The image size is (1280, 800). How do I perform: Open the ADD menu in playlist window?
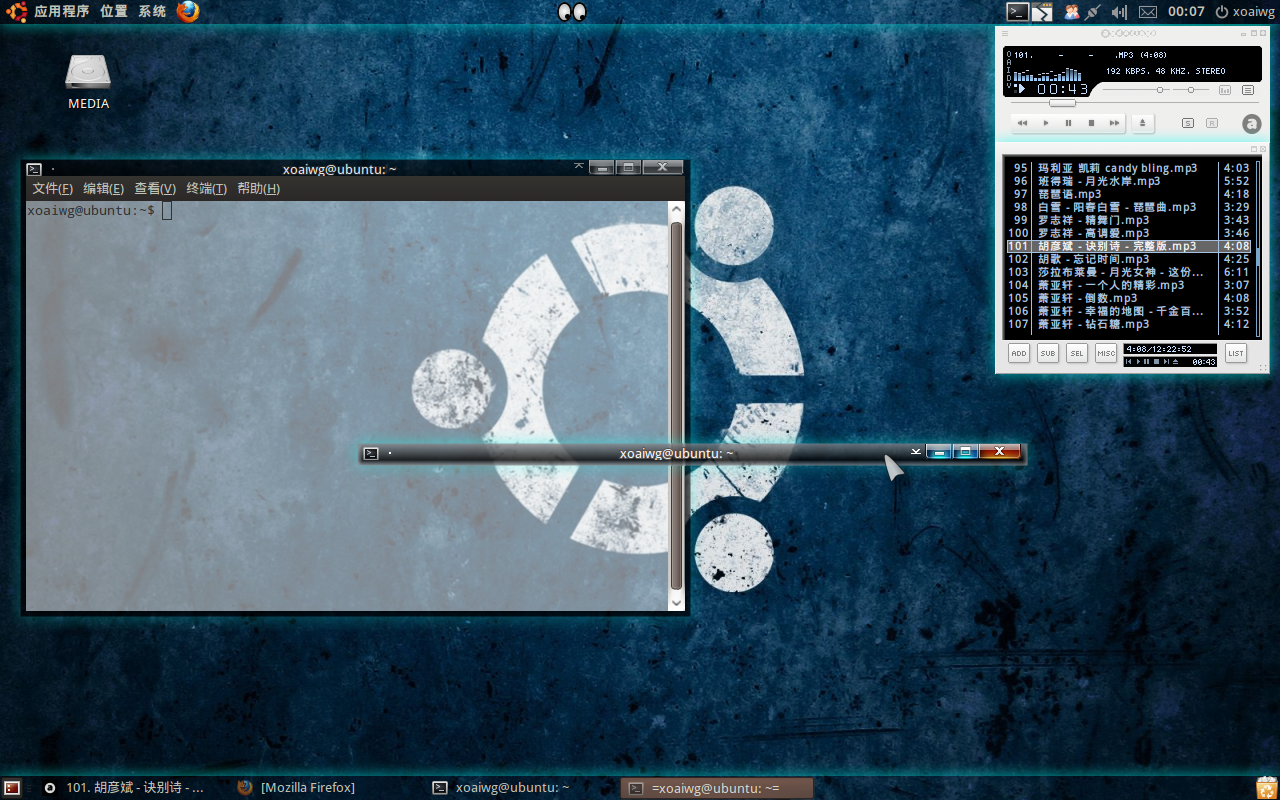(x=1019, y=353)
